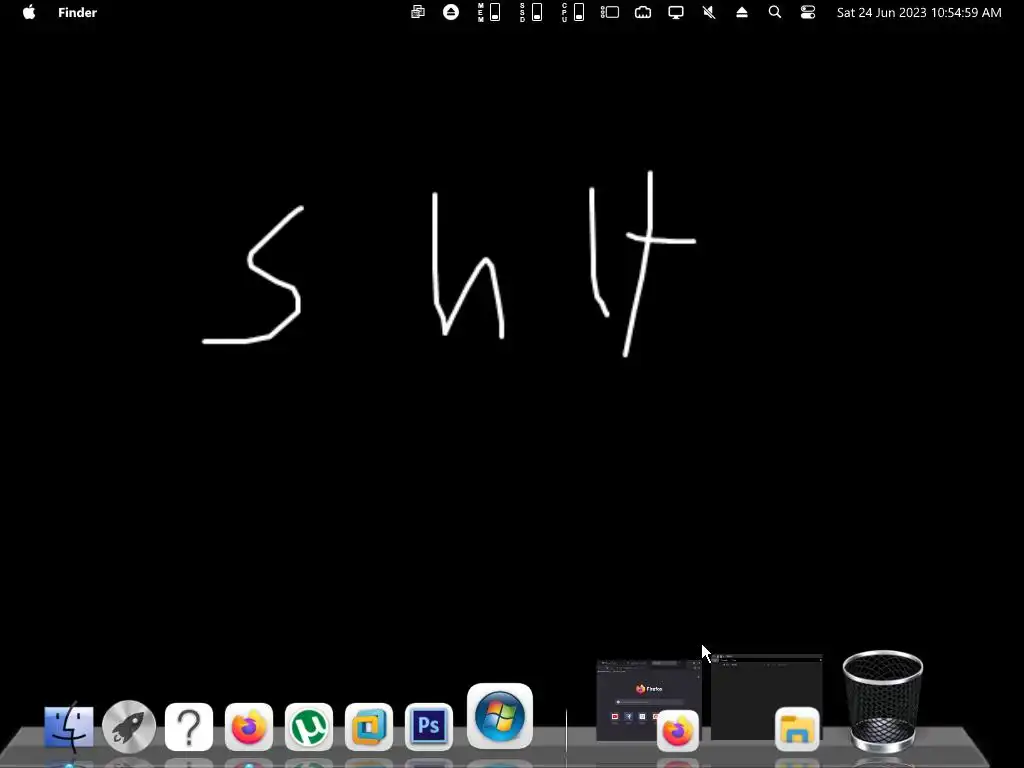This screenshot has height=768, width=1024.
Task: Click the network ethernet icon in menu bar
Action: point(643,12)
